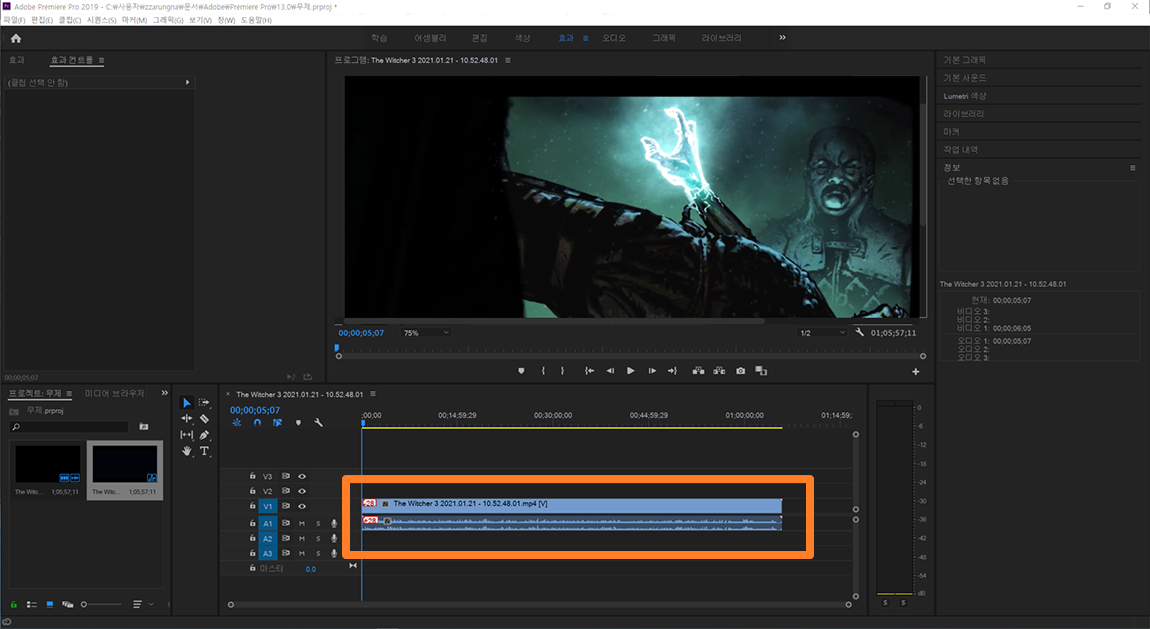Click Mark In button
The width and height of the screenshot is (1150, 629).
click(x=543, y=371)
